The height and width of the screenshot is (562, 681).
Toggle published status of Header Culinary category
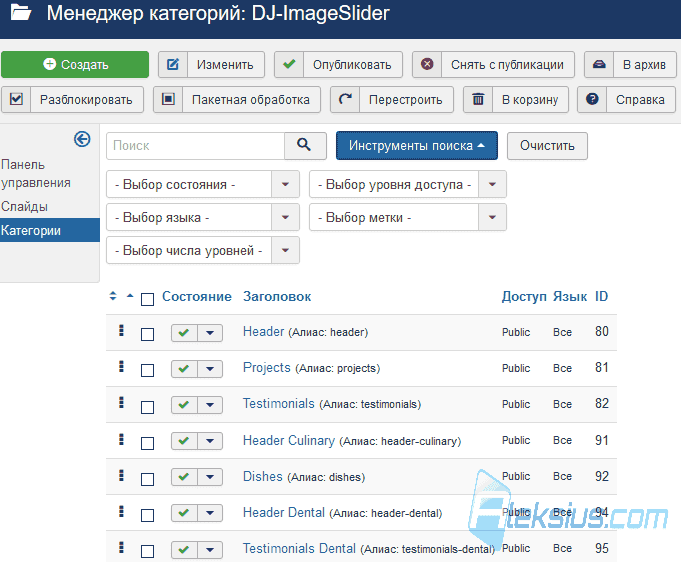coord(184,441)
